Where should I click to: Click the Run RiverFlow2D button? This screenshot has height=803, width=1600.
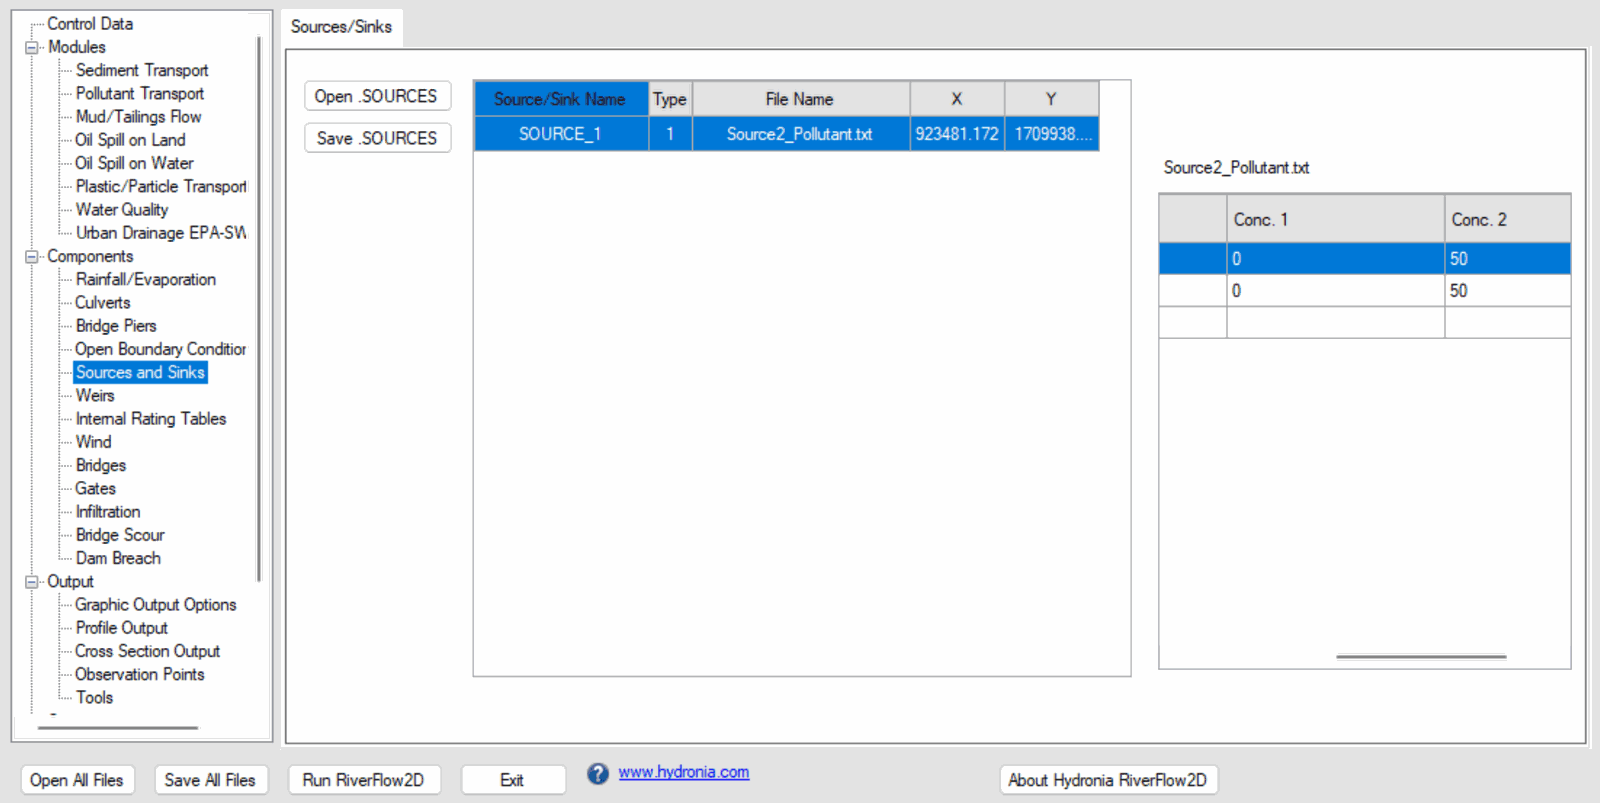point(363,780)
